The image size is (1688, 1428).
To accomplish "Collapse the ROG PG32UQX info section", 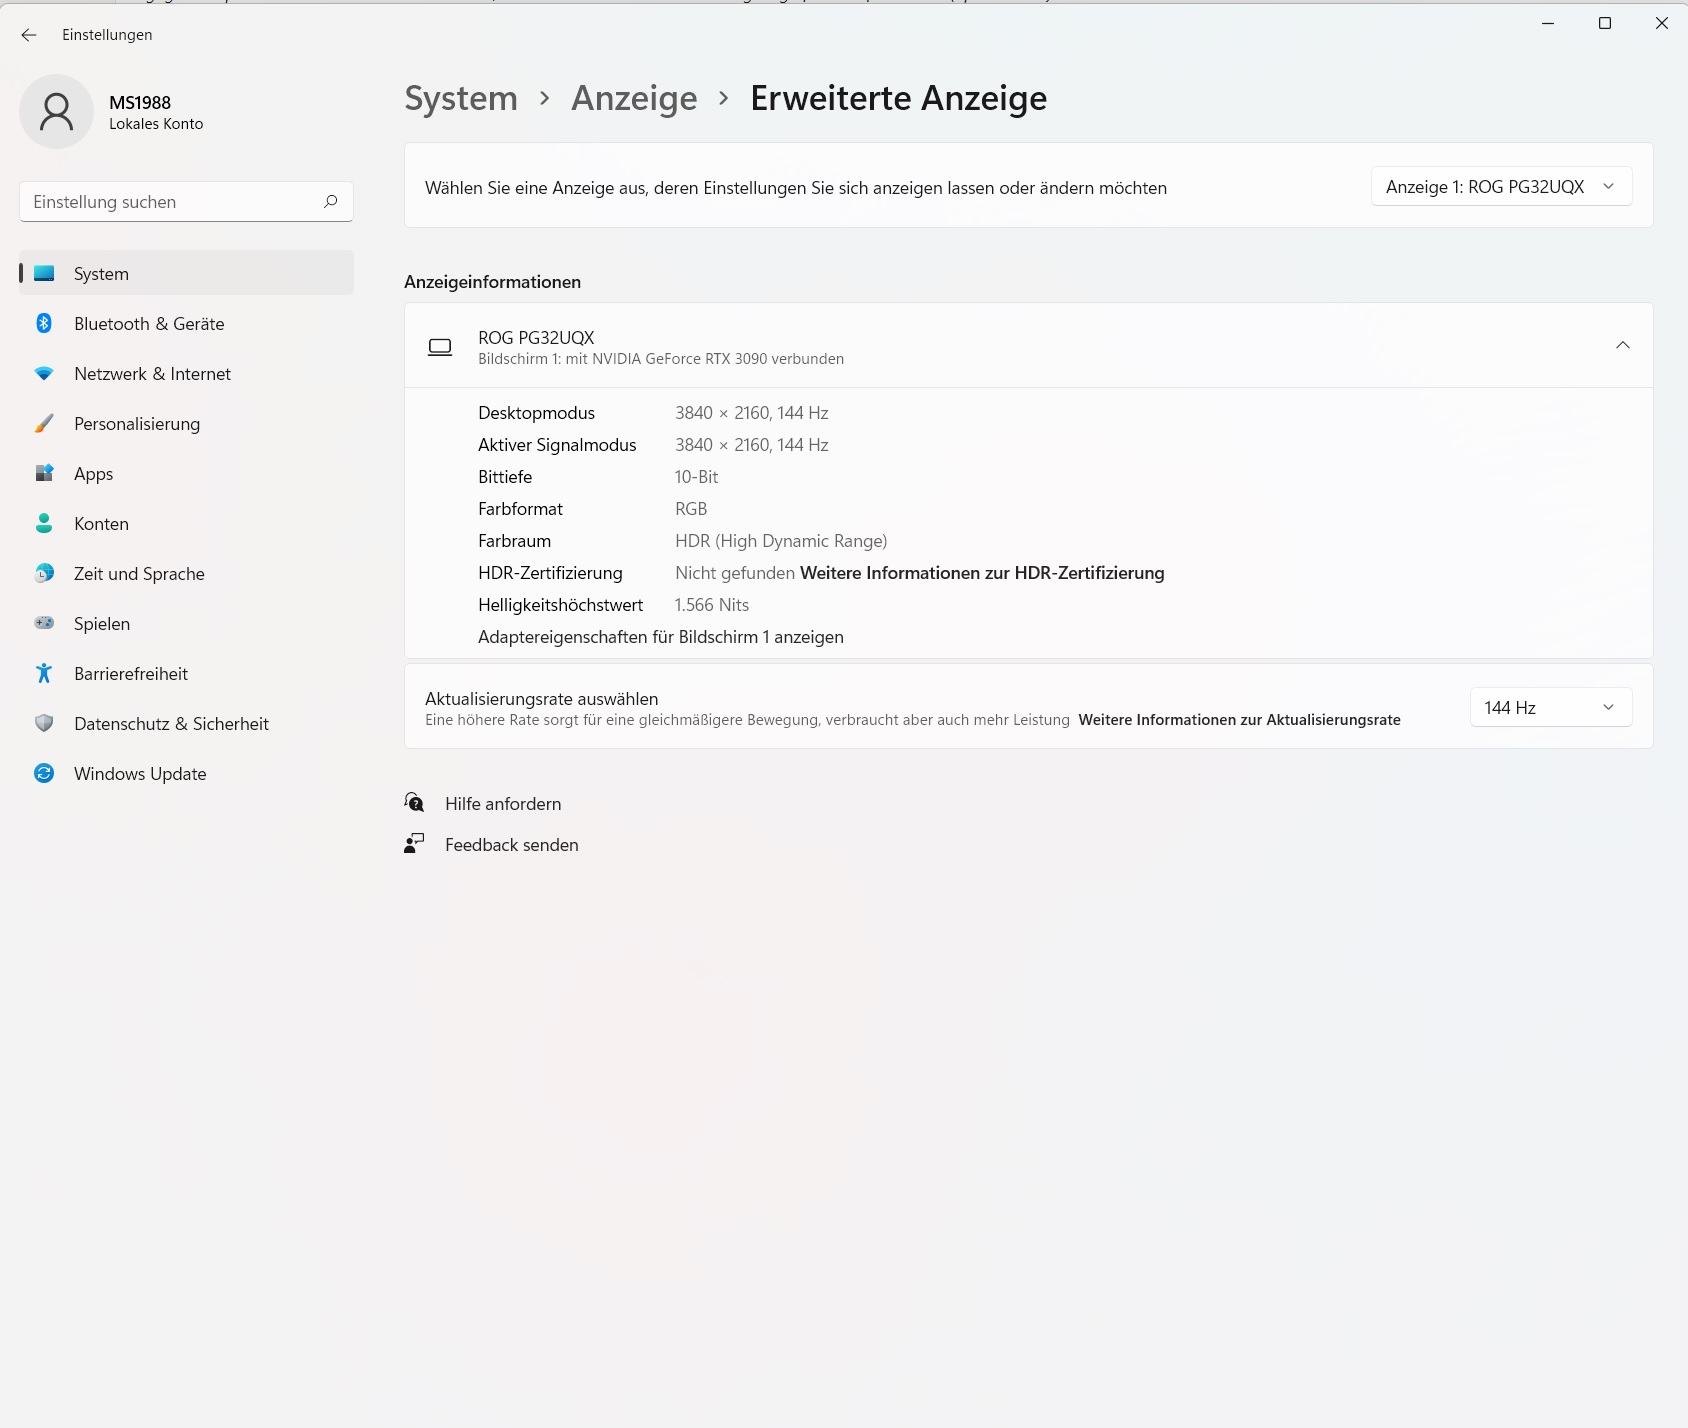I will 1622,345.
